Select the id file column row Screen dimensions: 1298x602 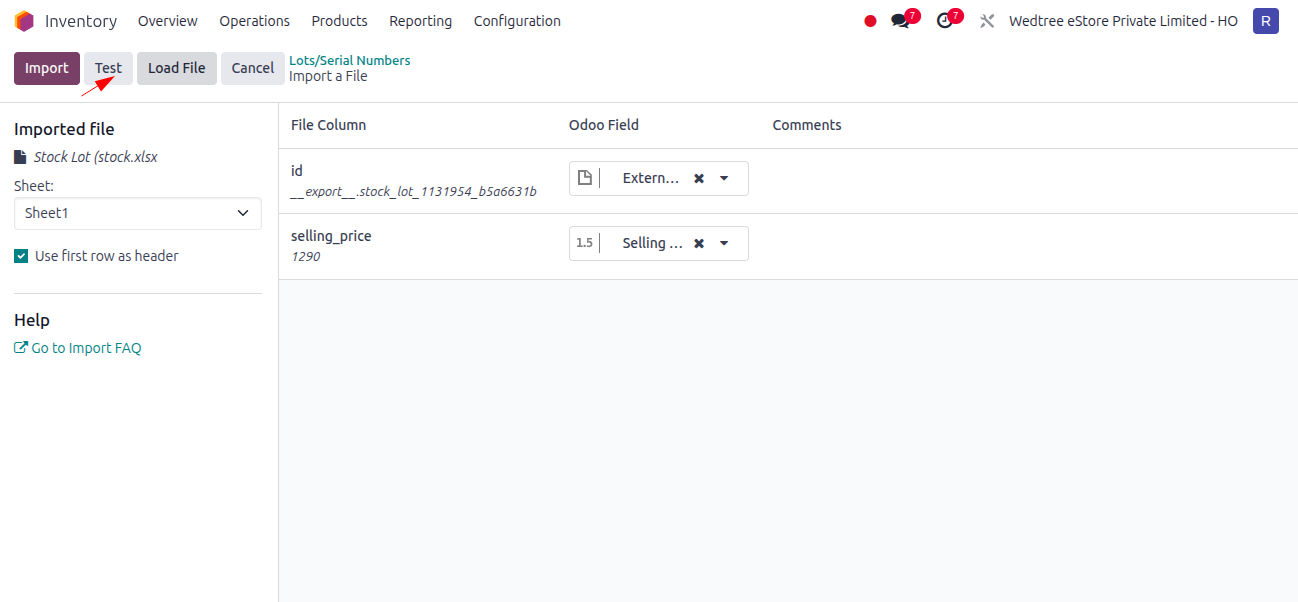tap(788, 181)
